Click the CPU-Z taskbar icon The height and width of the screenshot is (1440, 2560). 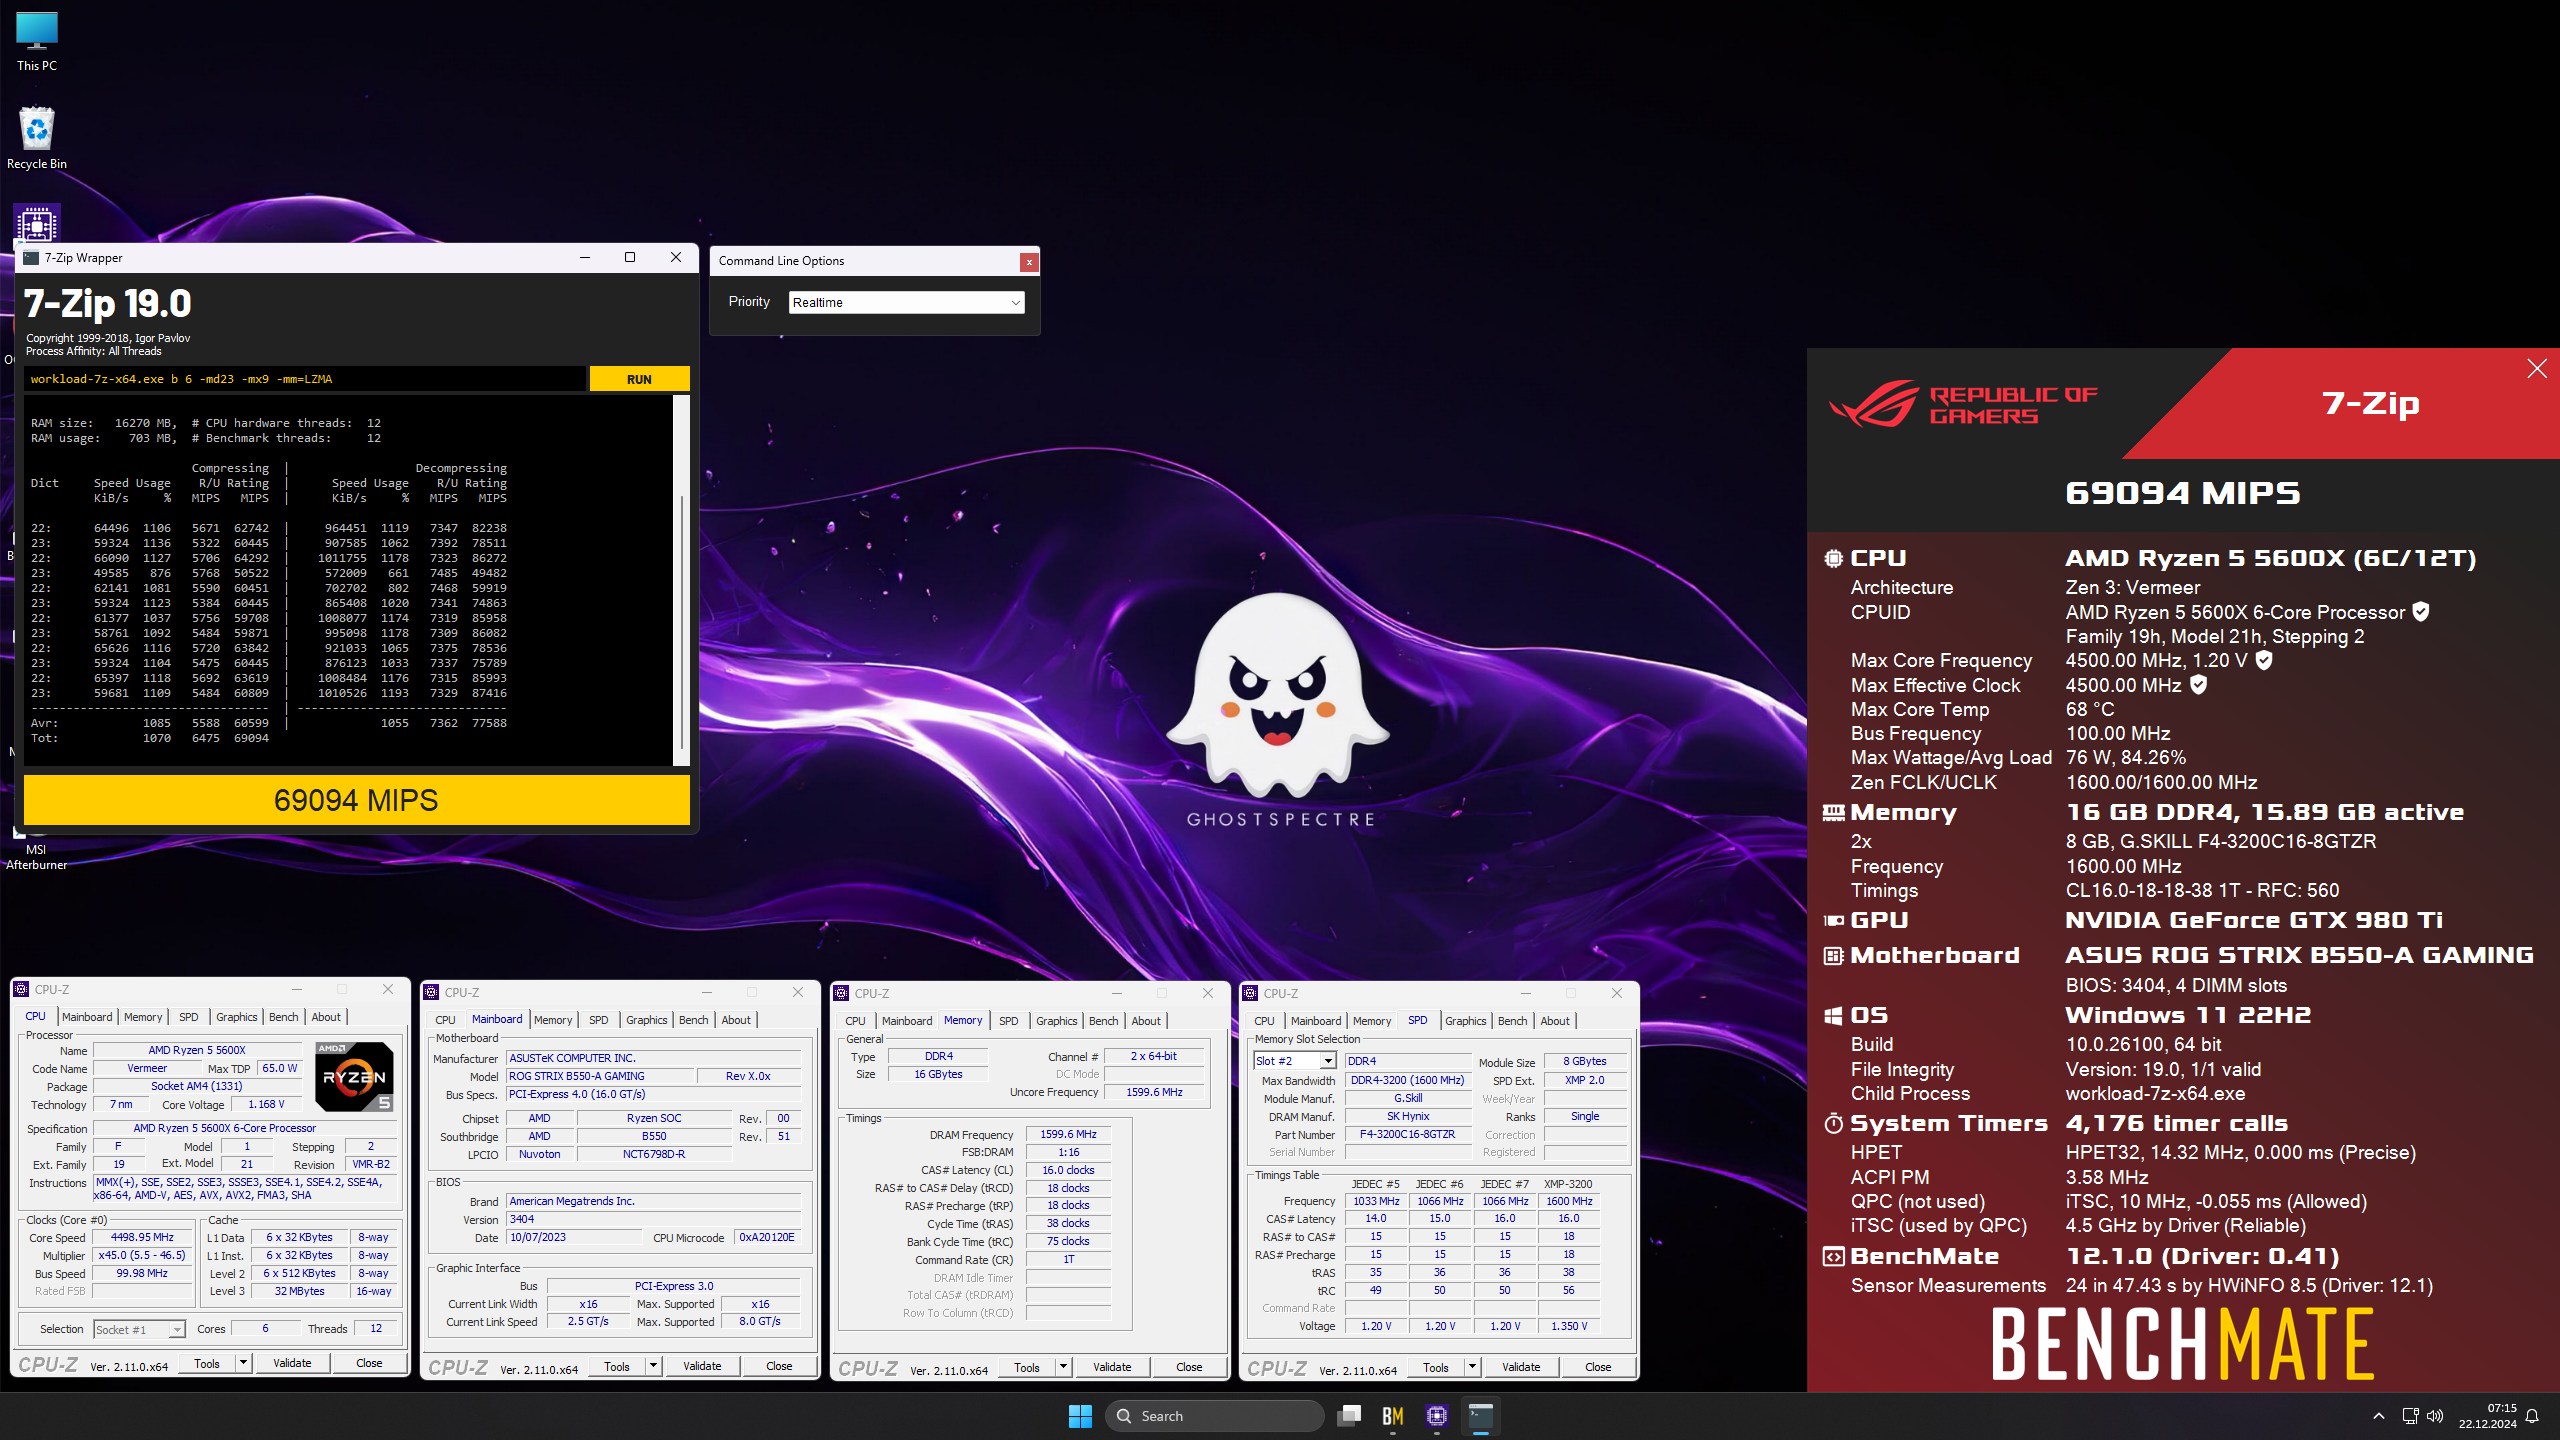(x=1437, y=1415)
